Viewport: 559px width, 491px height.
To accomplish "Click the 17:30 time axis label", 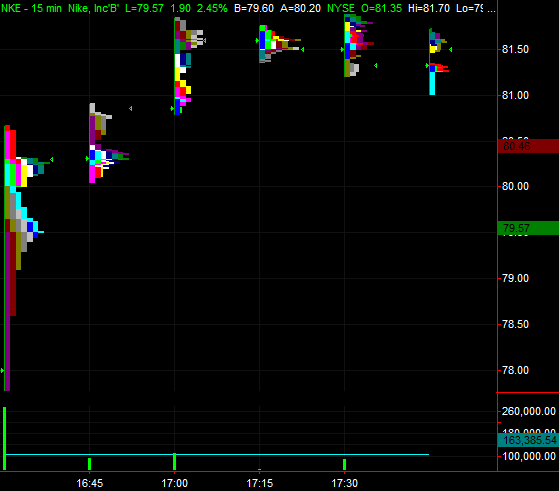I will 344,483.
